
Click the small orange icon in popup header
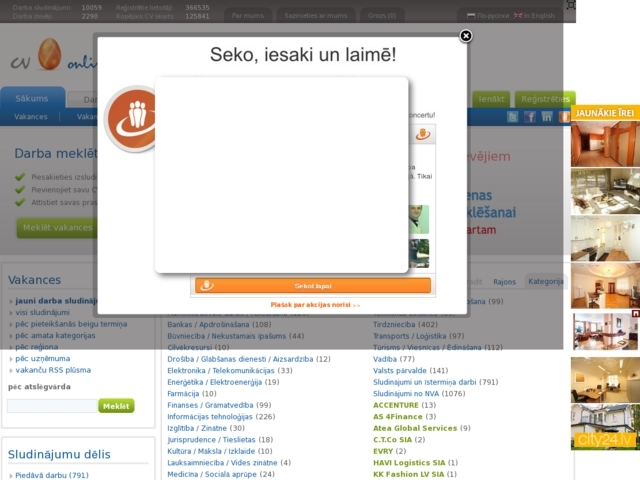coord(423,134)
